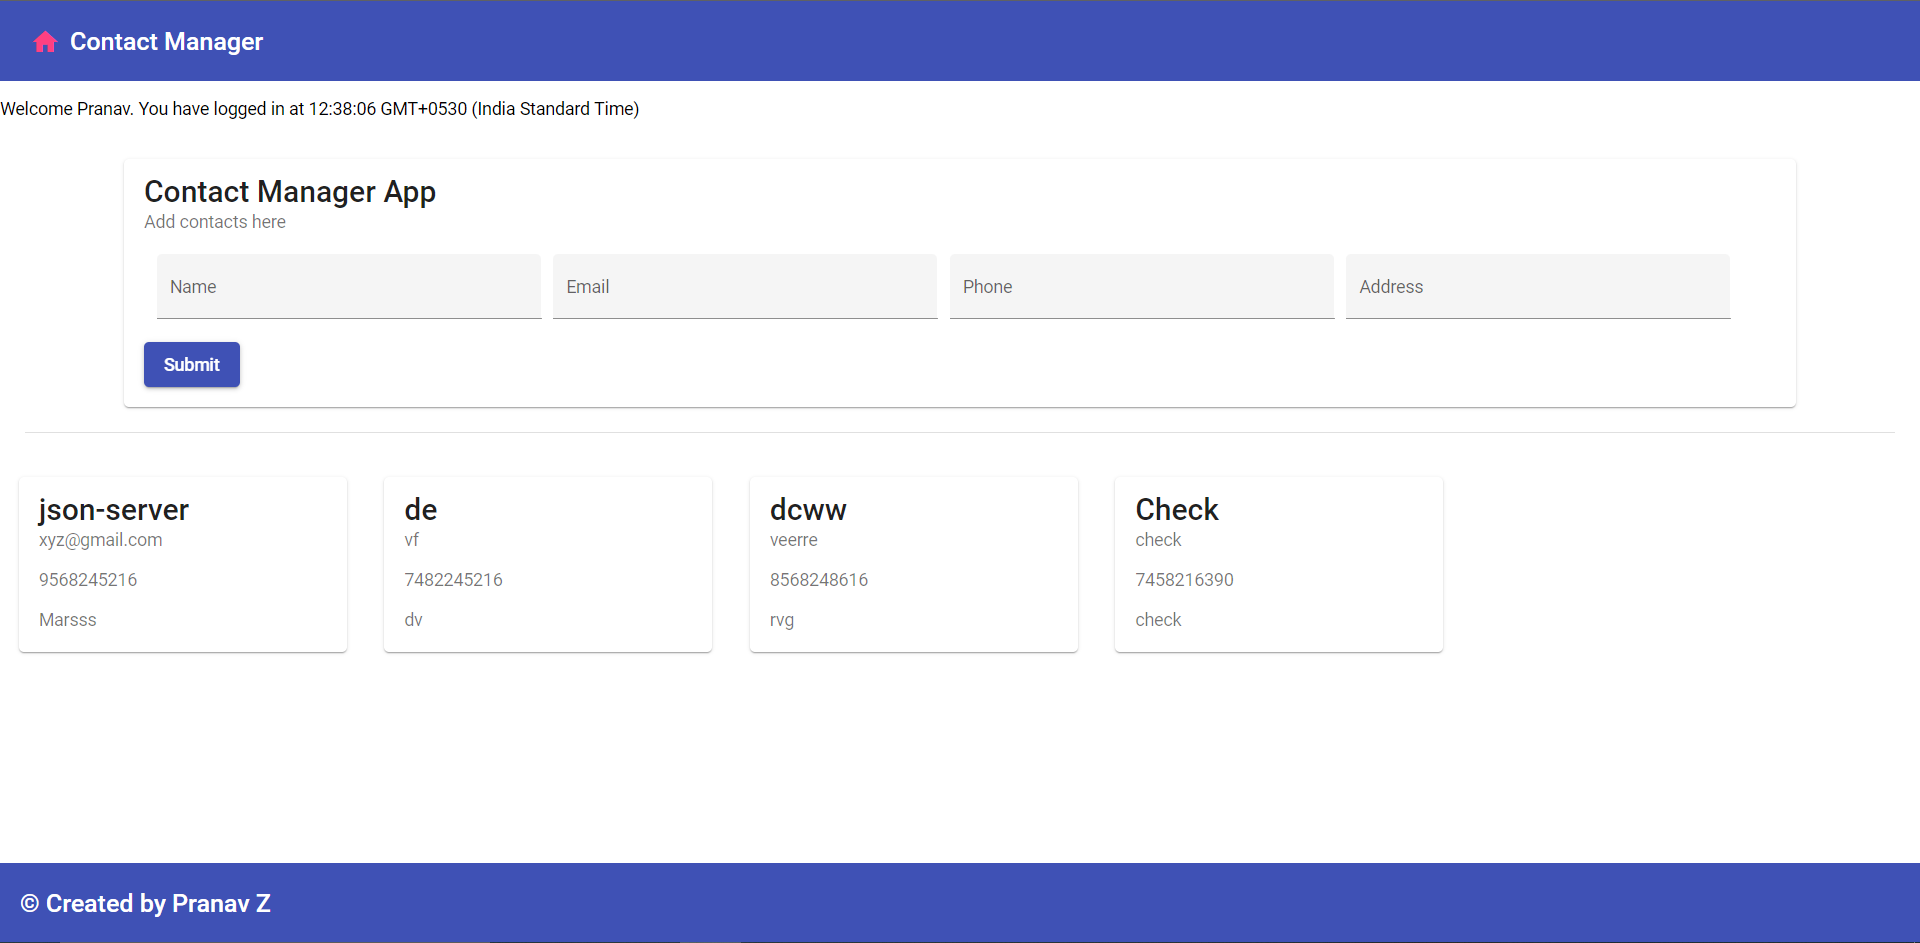
Task: Click phone number 8568248616
Action: 818,580
